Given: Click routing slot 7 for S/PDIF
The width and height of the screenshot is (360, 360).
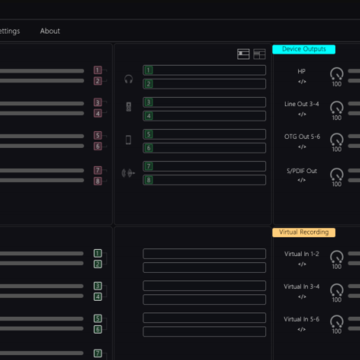Looking at the screenshot, I should 204,166.
